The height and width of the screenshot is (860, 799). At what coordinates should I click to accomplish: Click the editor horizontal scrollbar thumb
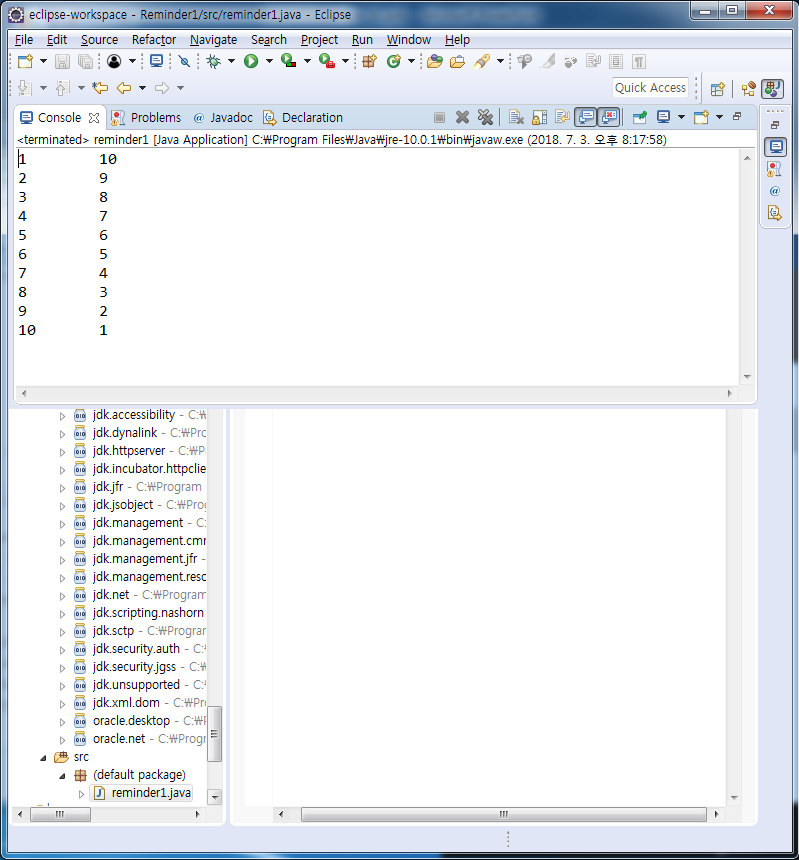tap(503, 814)
